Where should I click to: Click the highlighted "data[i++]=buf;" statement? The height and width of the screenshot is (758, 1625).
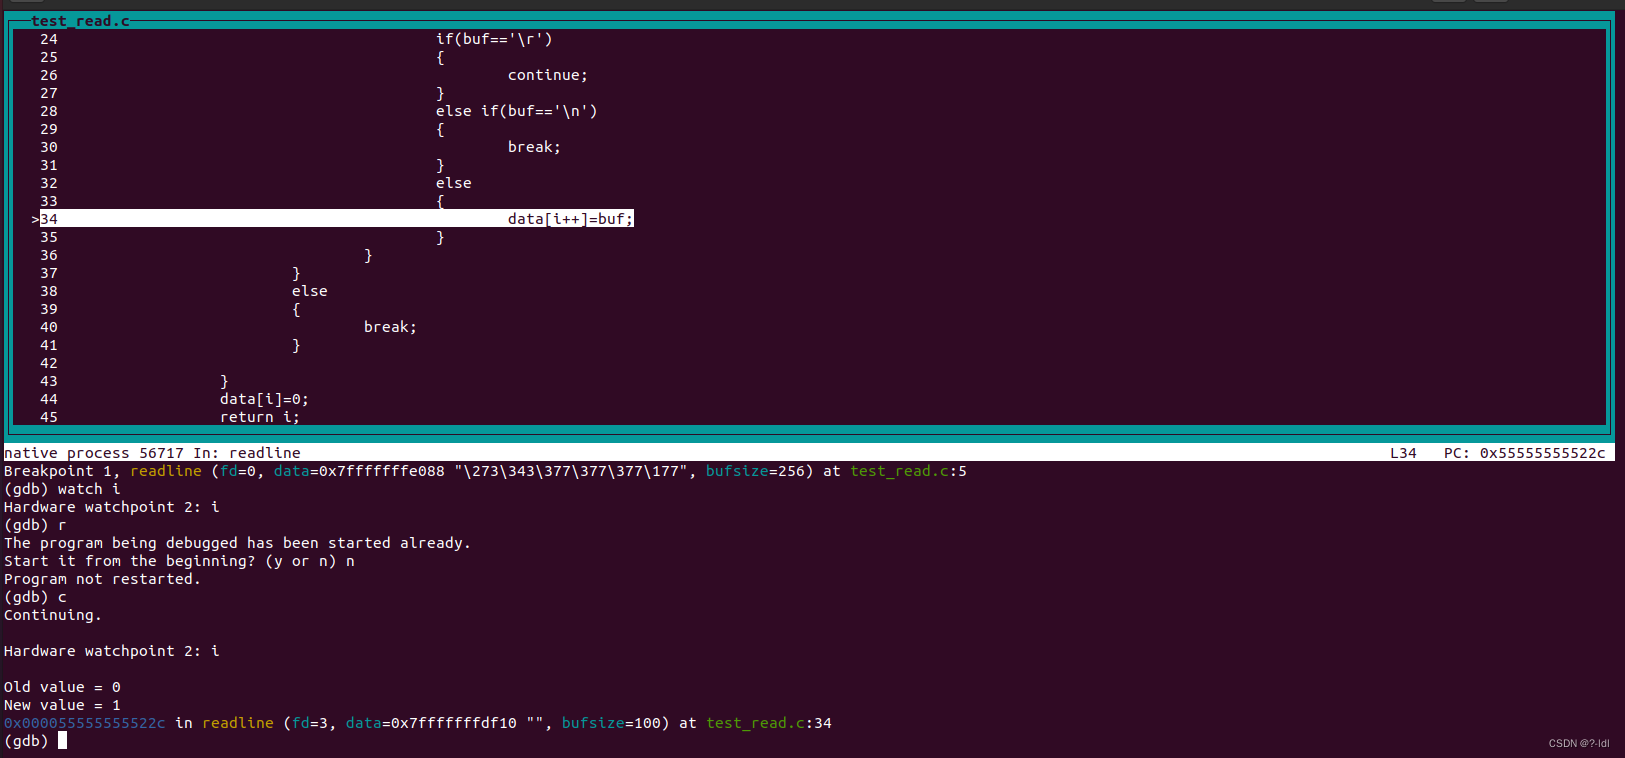pyautogui.click(x=571, y=219)
